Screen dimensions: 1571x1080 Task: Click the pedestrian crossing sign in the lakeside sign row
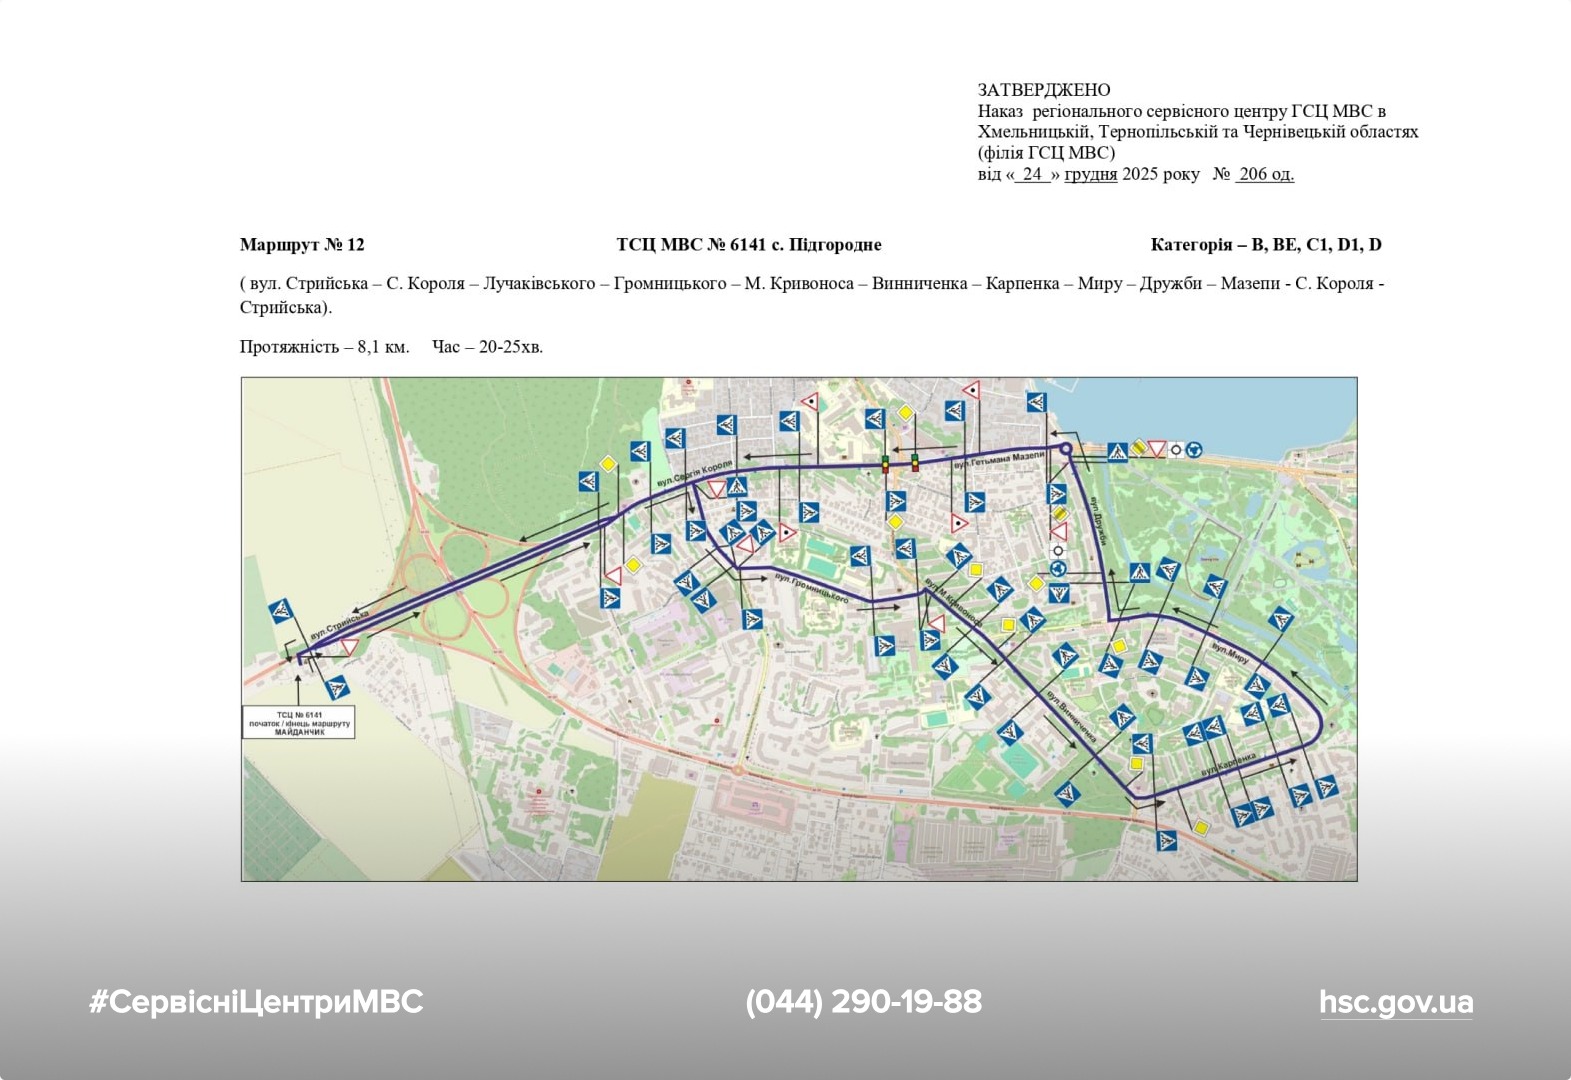coord(1117,452)
